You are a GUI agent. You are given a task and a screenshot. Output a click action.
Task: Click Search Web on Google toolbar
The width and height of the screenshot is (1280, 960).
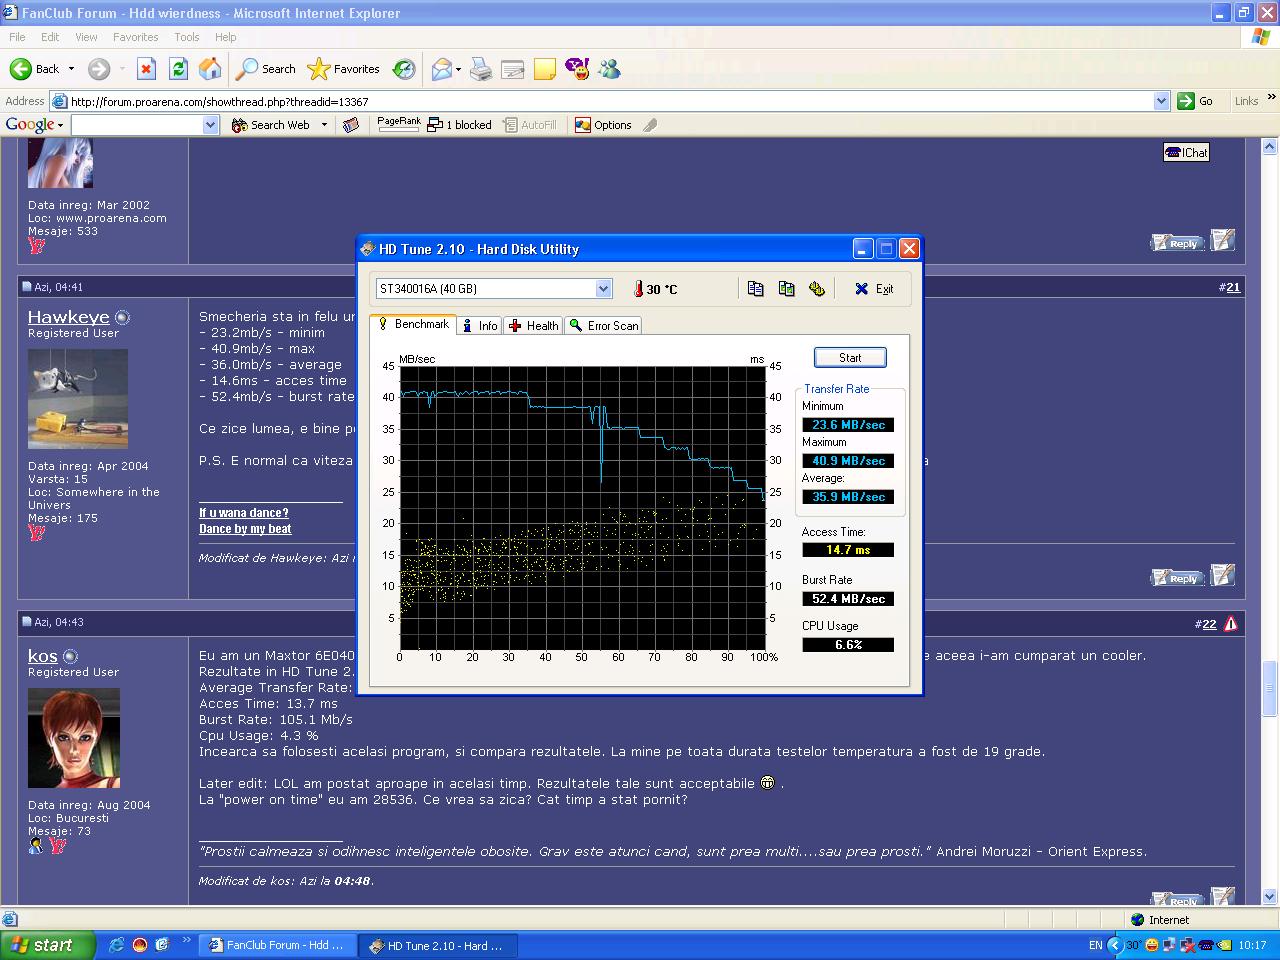point(271,125)
